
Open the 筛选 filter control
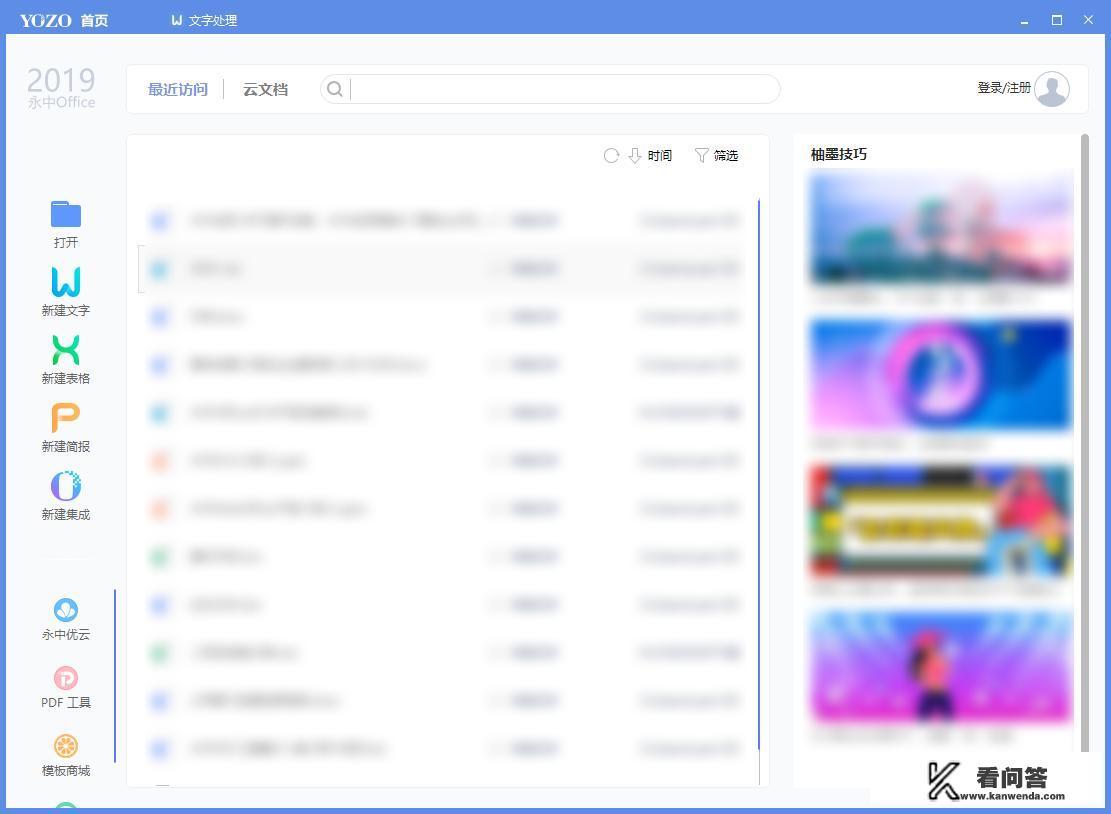717,156
